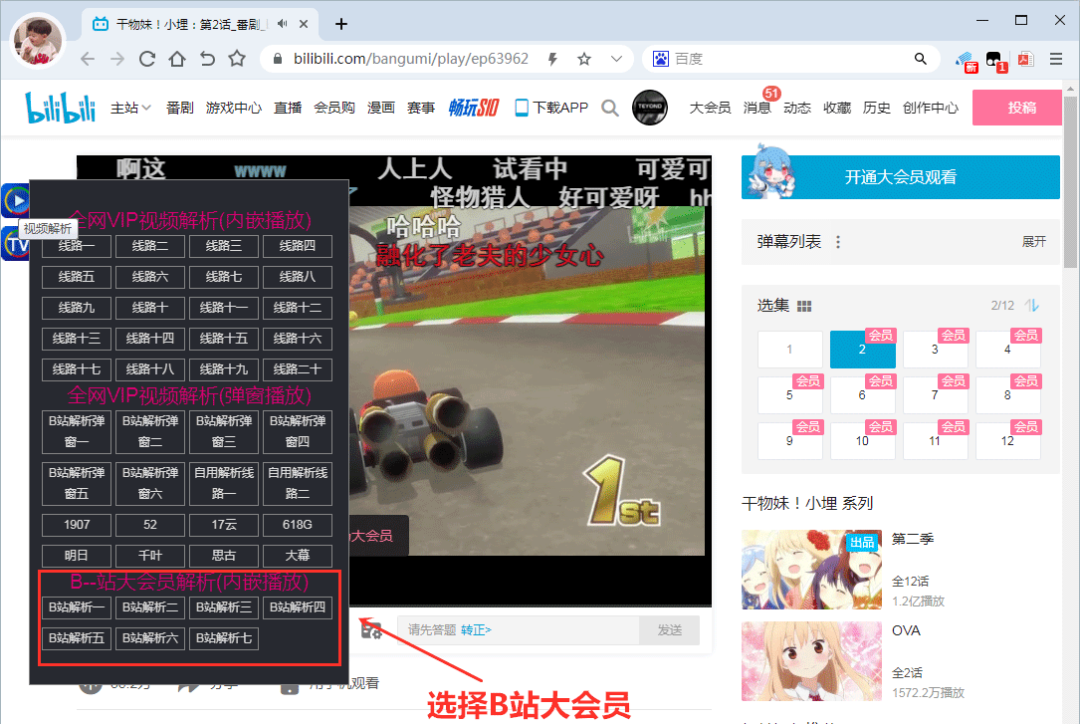Image resolution: width=1080 pixels, height=724 pixels.
Task: Expand the danmaku list with 展开
Action: pos(1033,242)
